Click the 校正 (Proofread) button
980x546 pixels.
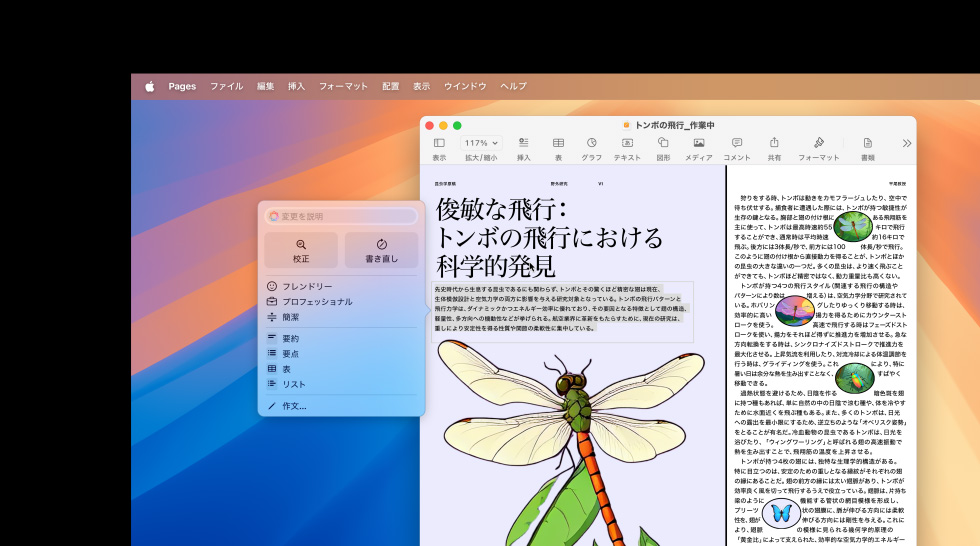(x=301, y=250)
